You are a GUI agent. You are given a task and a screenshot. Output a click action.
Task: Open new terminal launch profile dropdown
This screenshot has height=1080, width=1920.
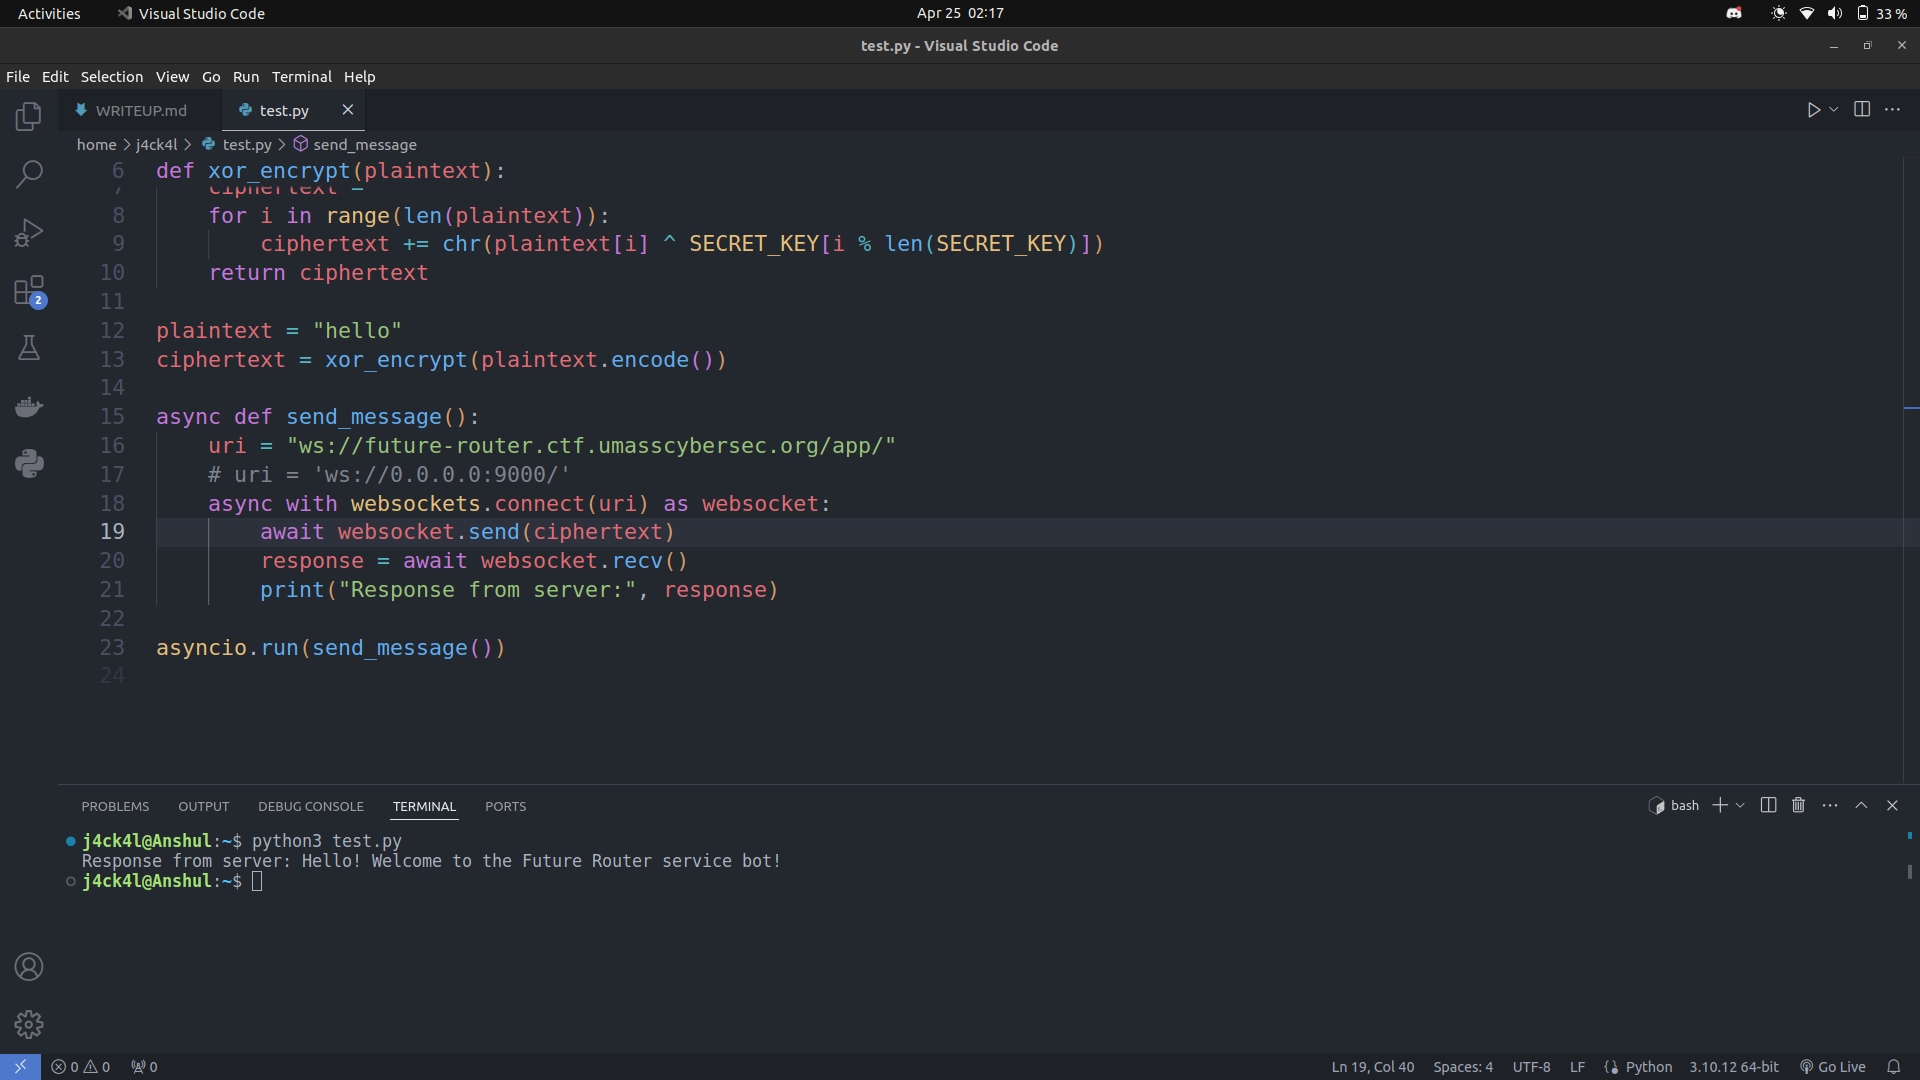(x=1741, y=805)
